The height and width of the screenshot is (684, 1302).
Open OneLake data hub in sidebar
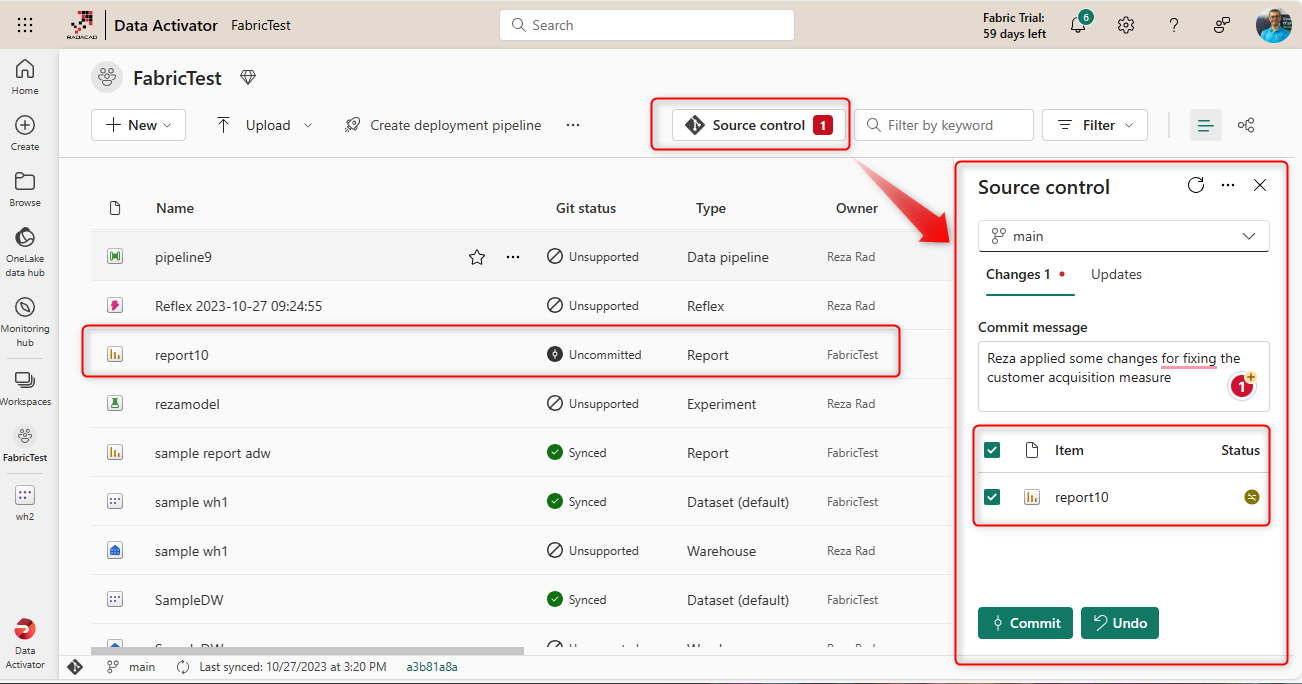tap(25, 251)
